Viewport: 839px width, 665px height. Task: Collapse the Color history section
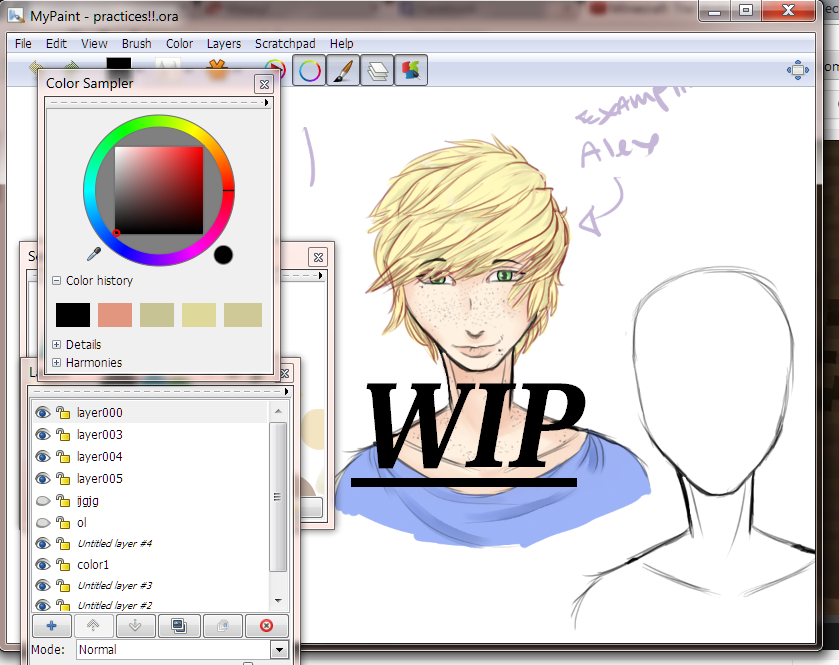tap(56, 280)
